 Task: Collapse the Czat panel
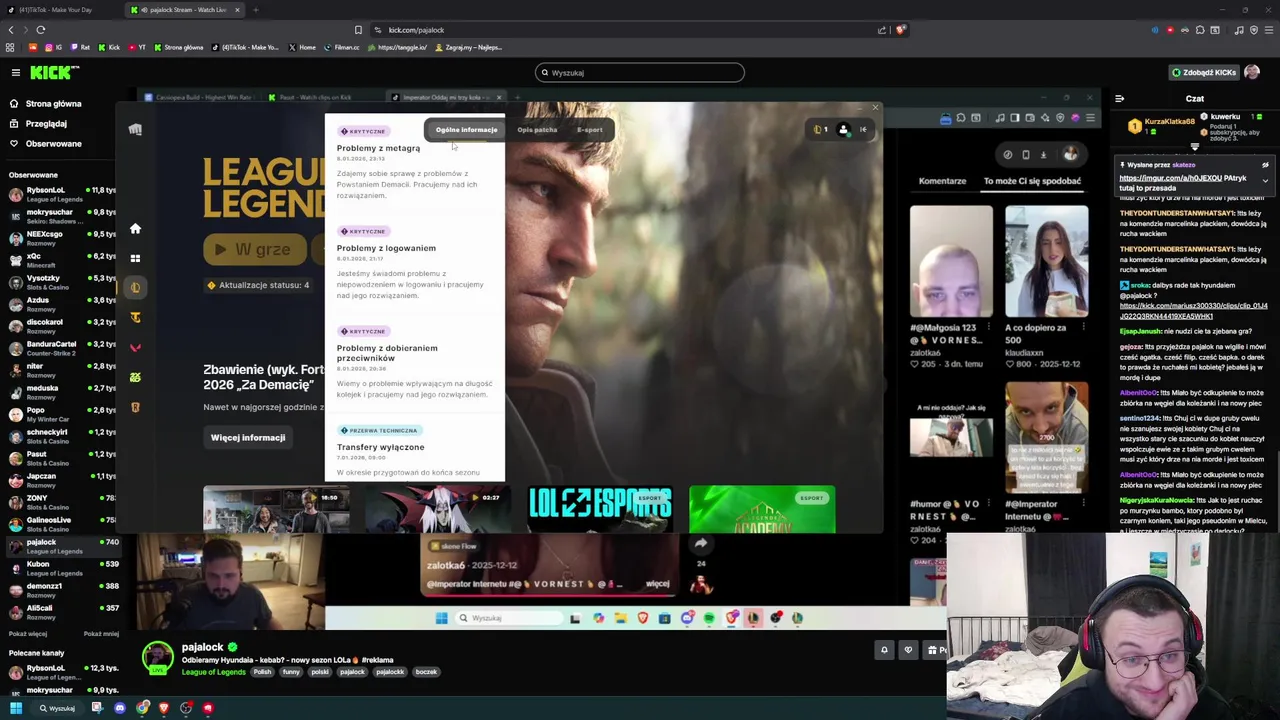[x=1119, y=98]
